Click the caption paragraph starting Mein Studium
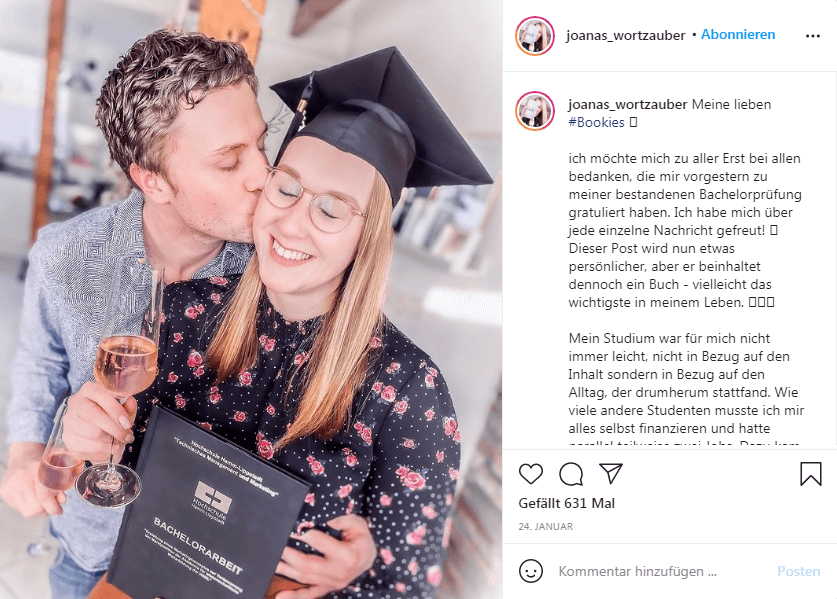837x599 pixels. pos(686,388)
